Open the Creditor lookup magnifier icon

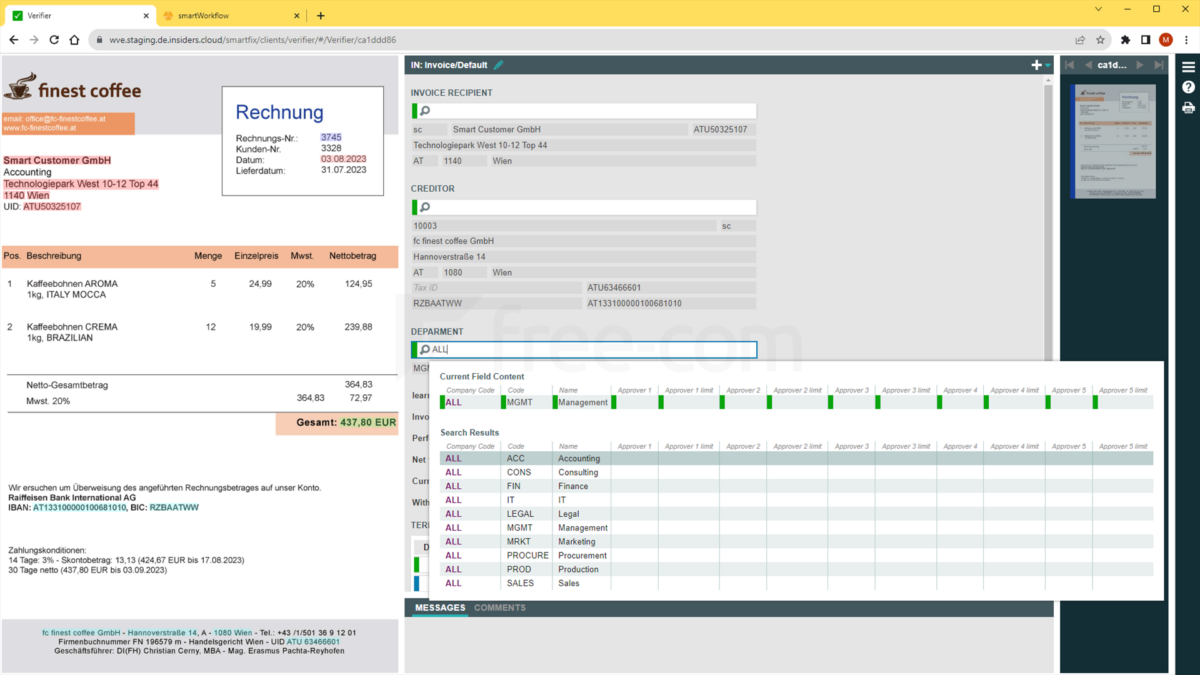[423, 208]
